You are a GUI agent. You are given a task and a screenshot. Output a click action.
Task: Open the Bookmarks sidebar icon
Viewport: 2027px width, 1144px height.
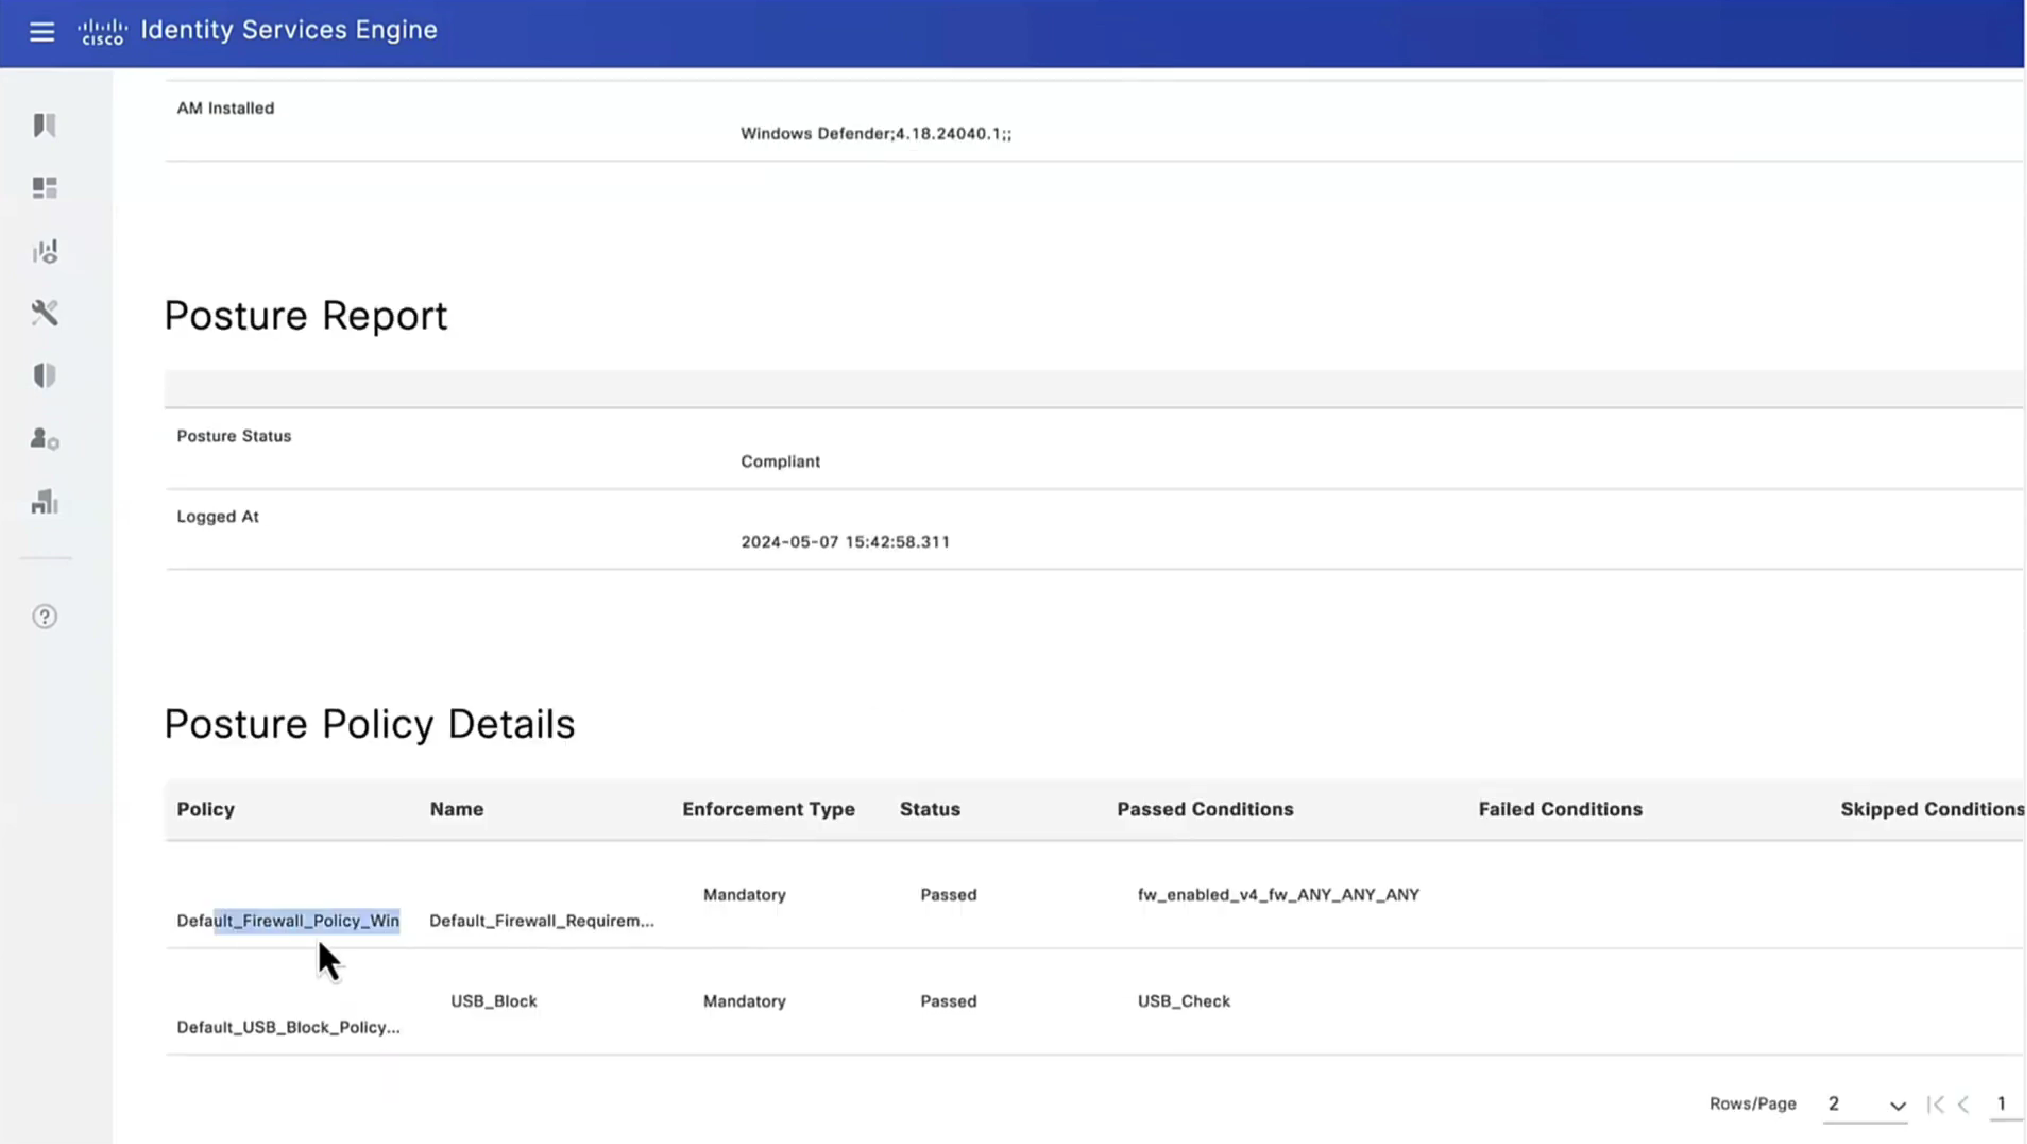(45, 125)
